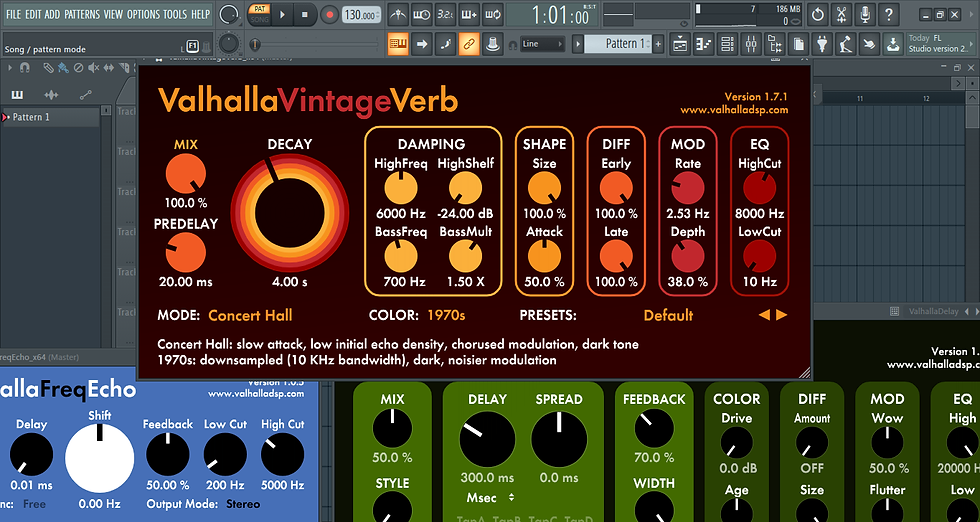Screen dimensions: 980x522
Task: Select the playlist mute speaker tool
Action: click(94, 68)
